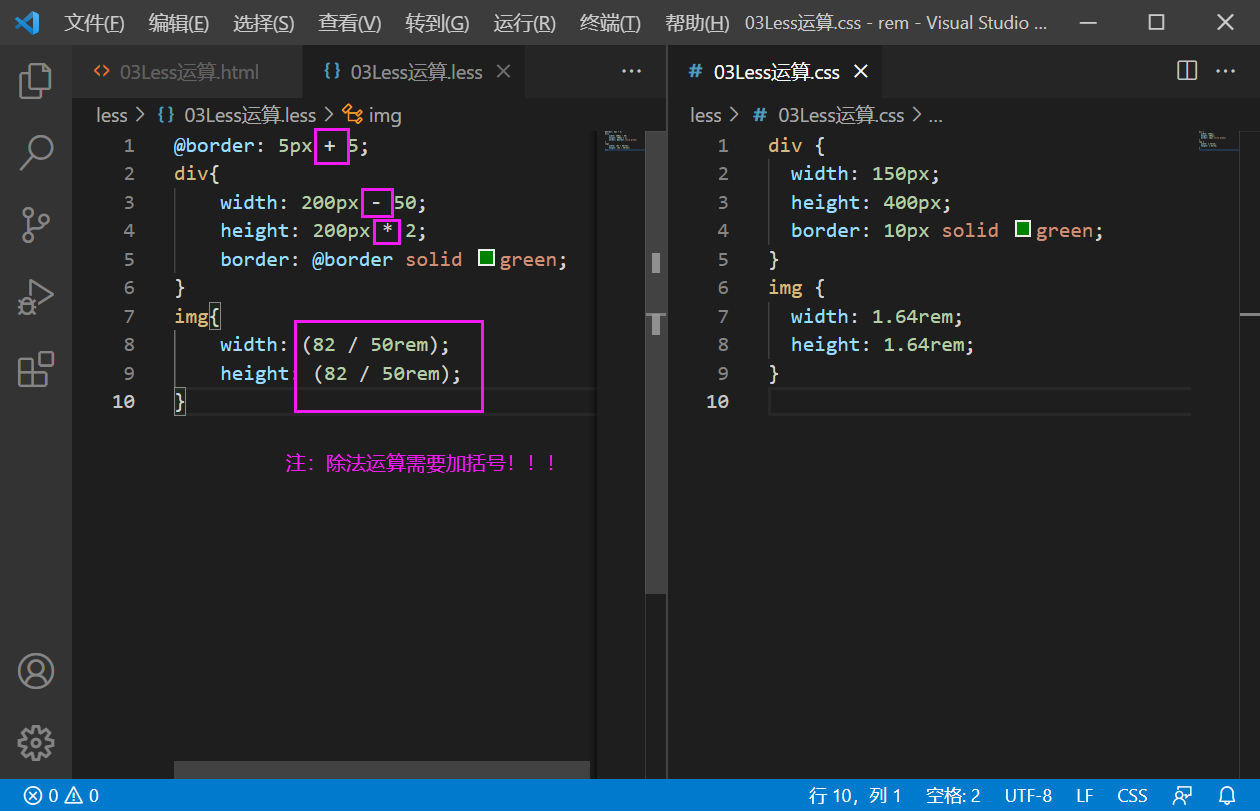1260x811 pixels.
Task: Open the 终端 menu
Action: click(609, 22)
